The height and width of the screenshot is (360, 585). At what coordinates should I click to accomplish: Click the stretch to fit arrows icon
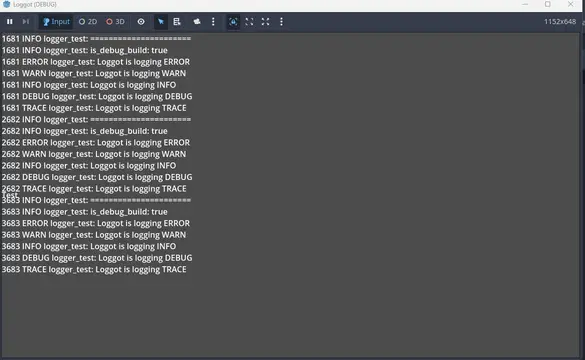[265, 22]
